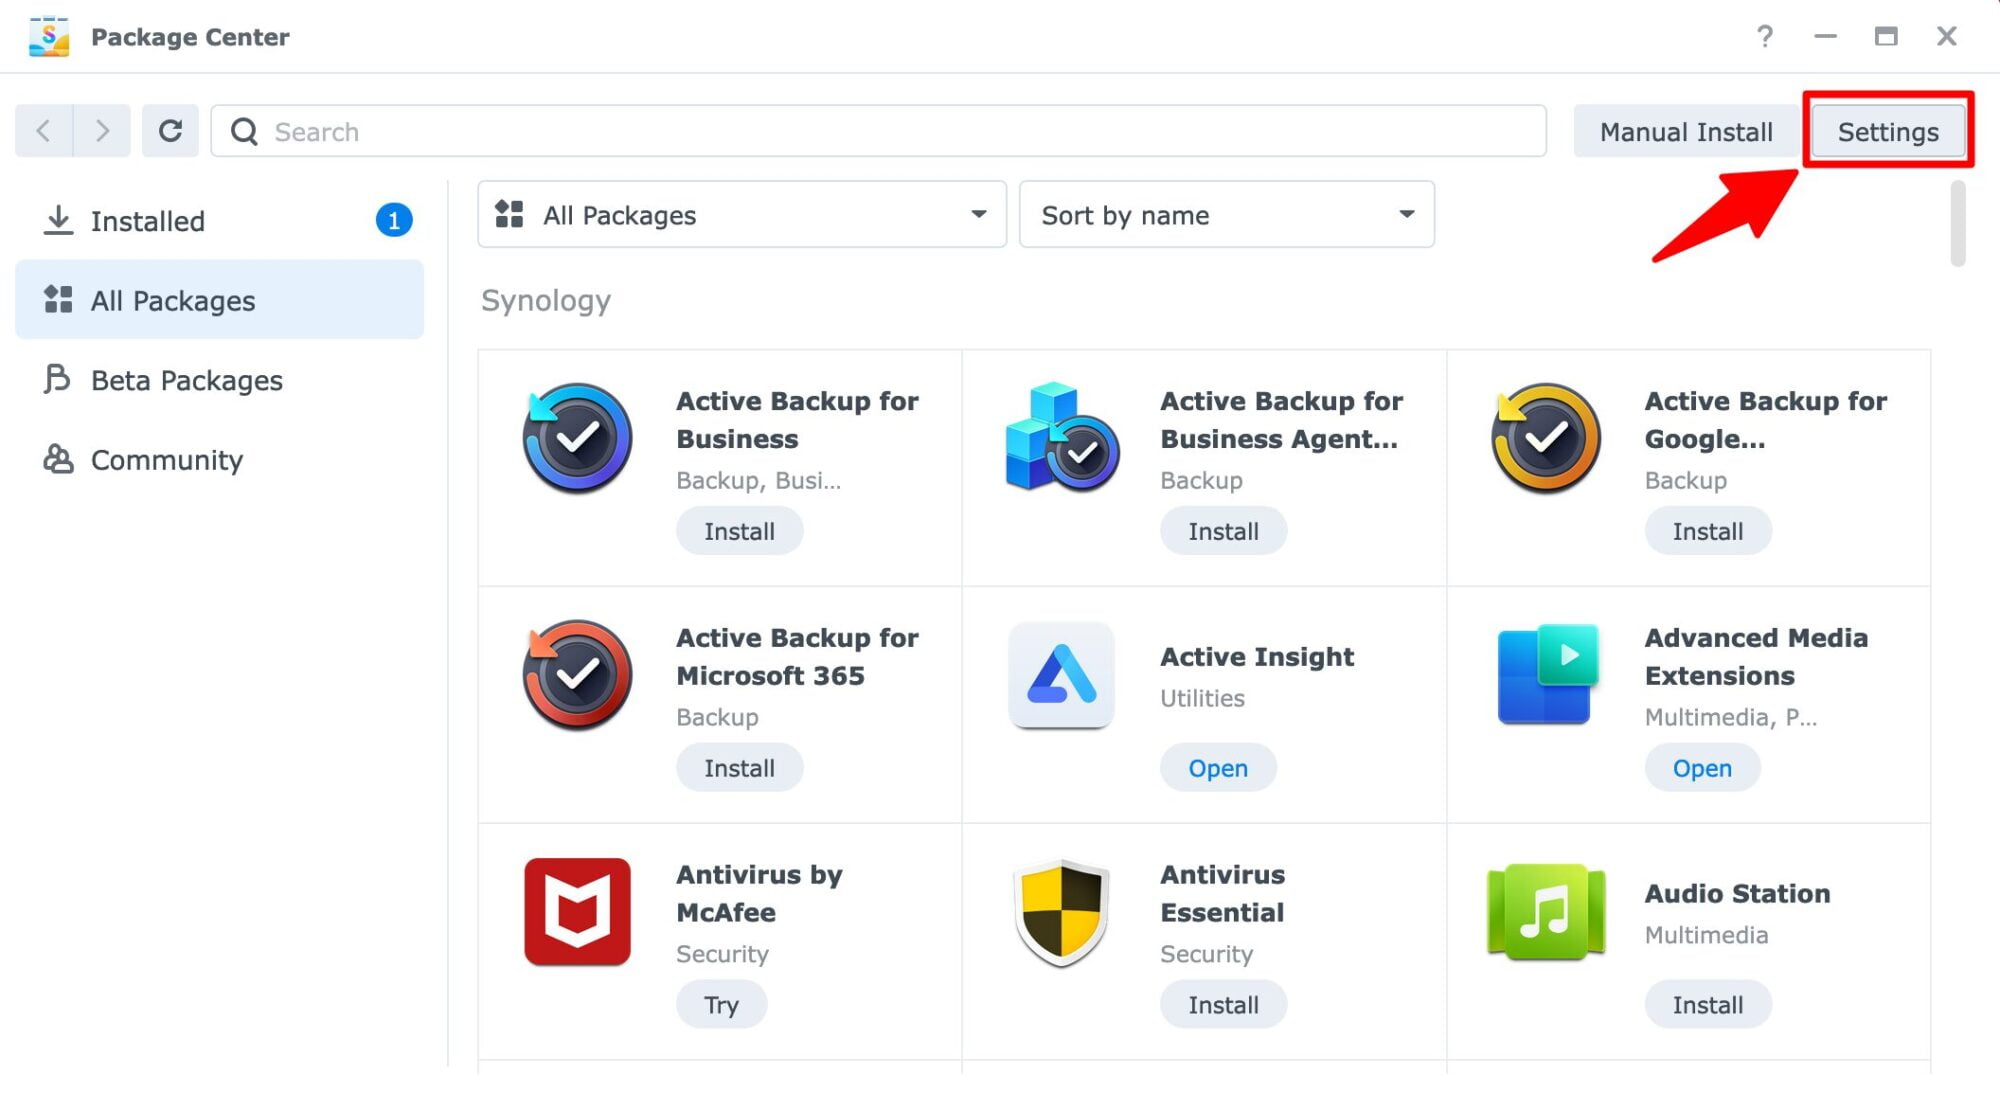The width and height of the screenshot is (2000, 1093).
Task: Expand the All Packages category dropdown
Action: pos(741,215)
